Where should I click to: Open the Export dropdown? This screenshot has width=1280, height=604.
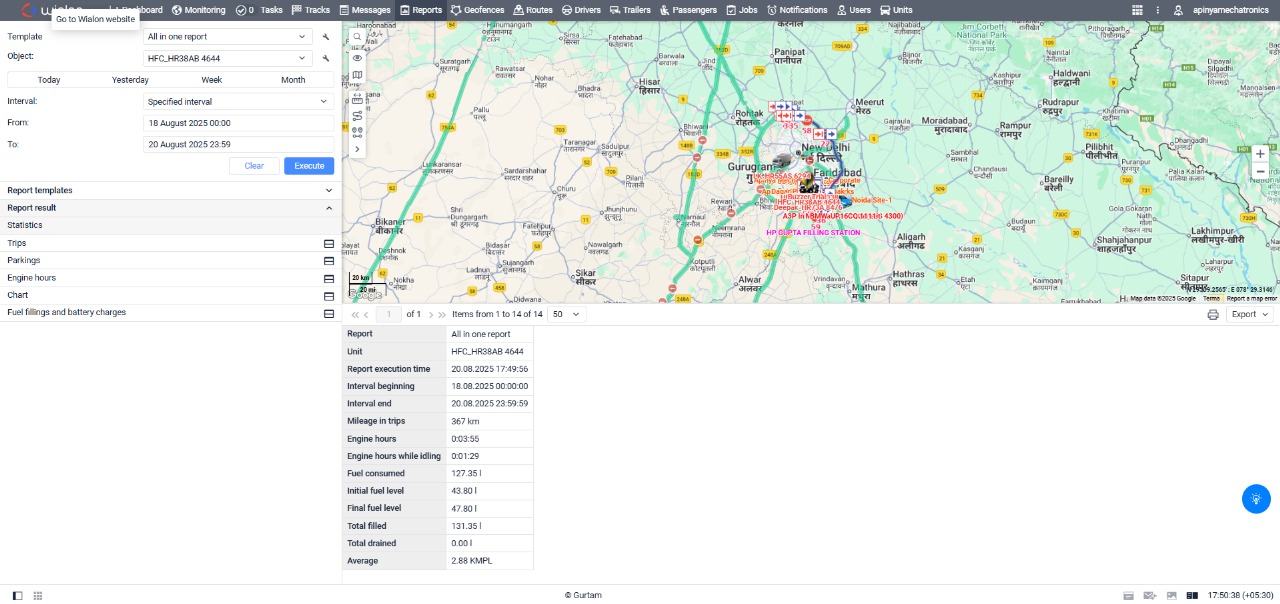pos(1249,314)
